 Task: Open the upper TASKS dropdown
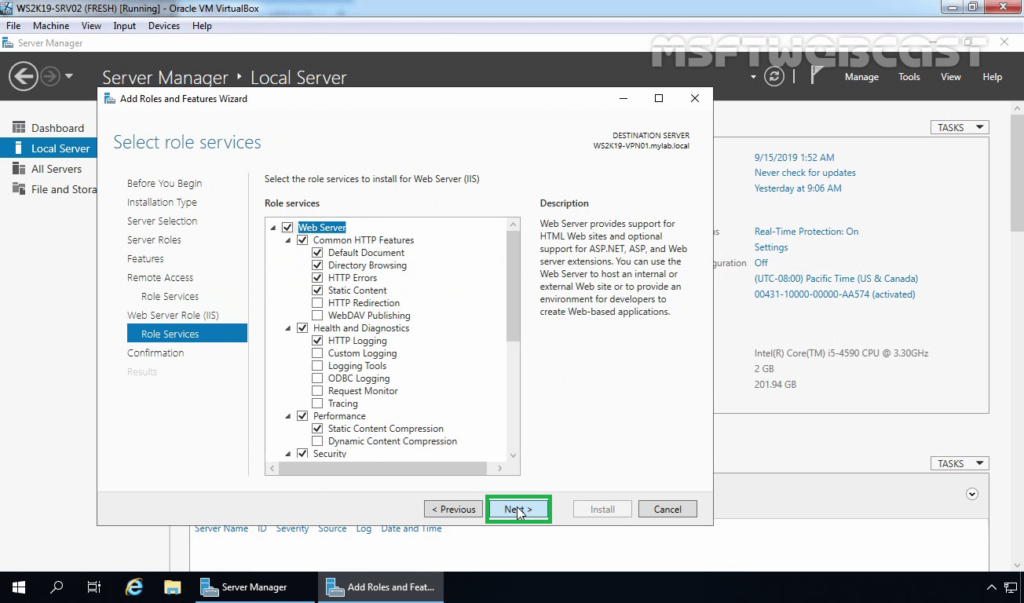pos(959,127)
